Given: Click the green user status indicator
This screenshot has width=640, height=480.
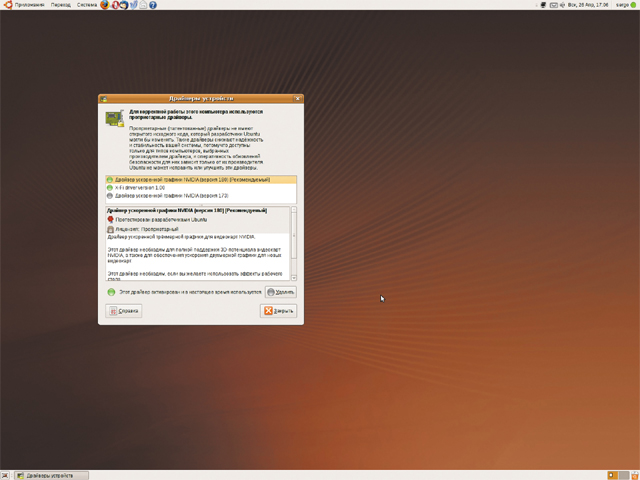Looking at the screenshot, I should [633, 5].
